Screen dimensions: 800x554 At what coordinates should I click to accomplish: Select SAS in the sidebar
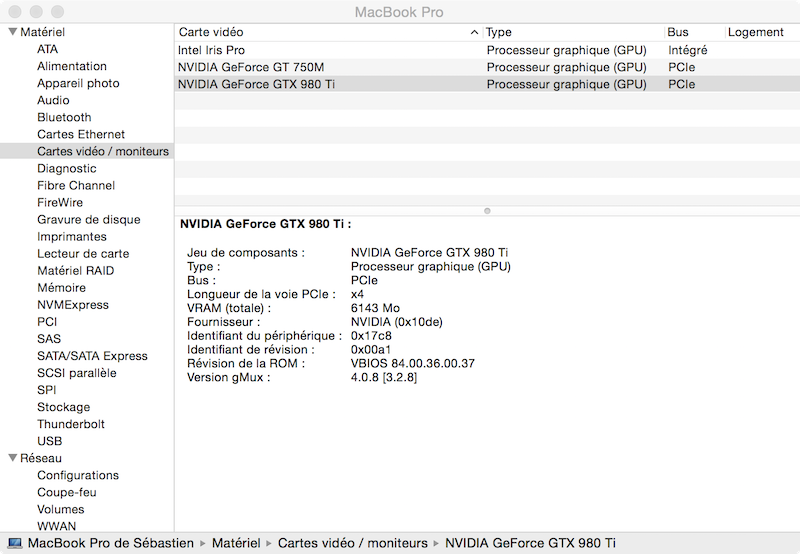(x=48, y=339)
